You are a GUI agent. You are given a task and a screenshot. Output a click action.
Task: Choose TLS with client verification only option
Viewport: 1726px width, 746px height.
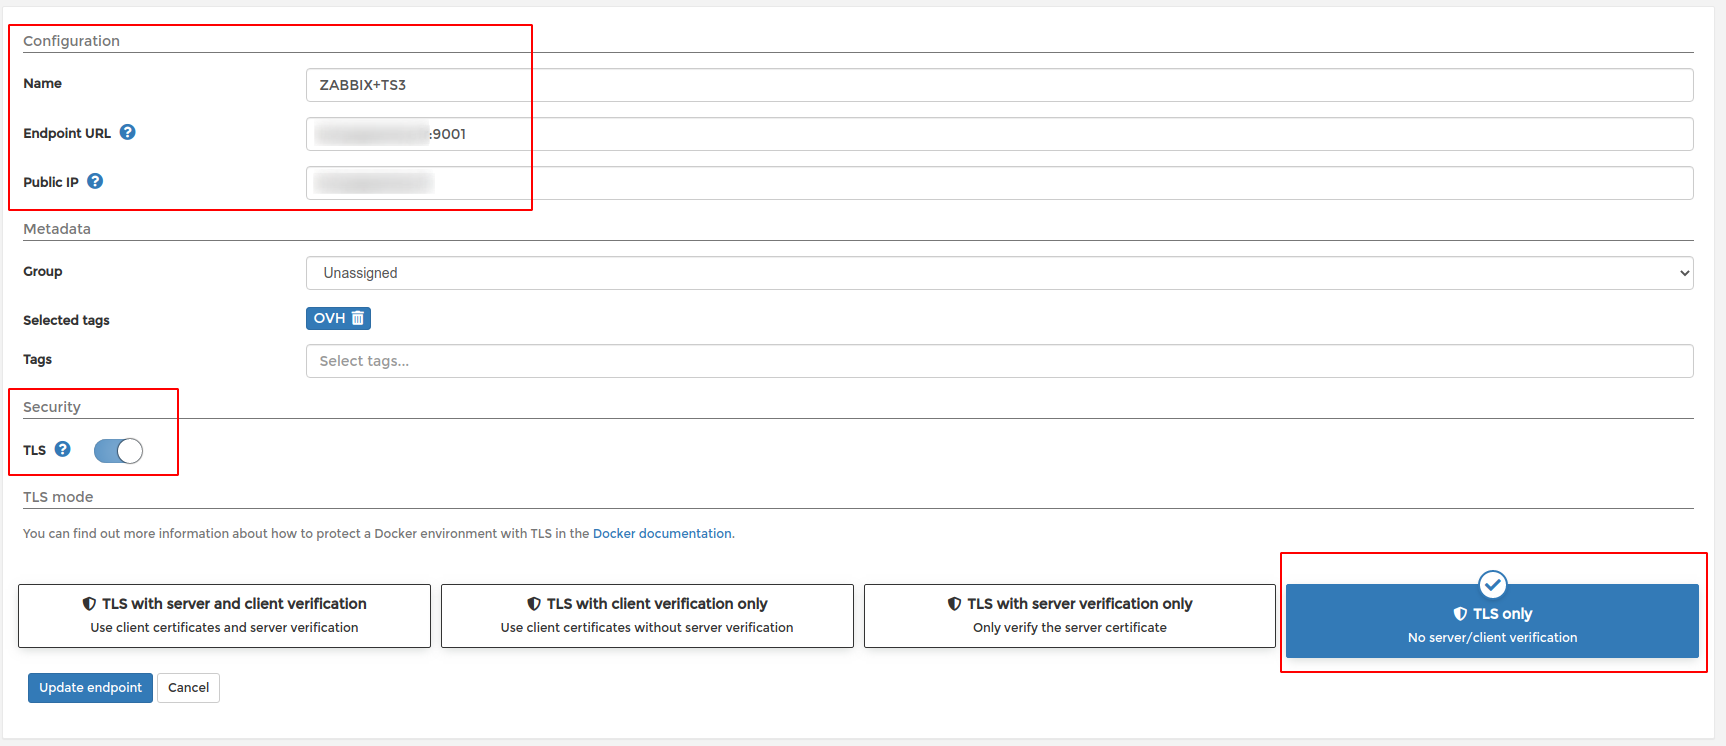point(647,616)
